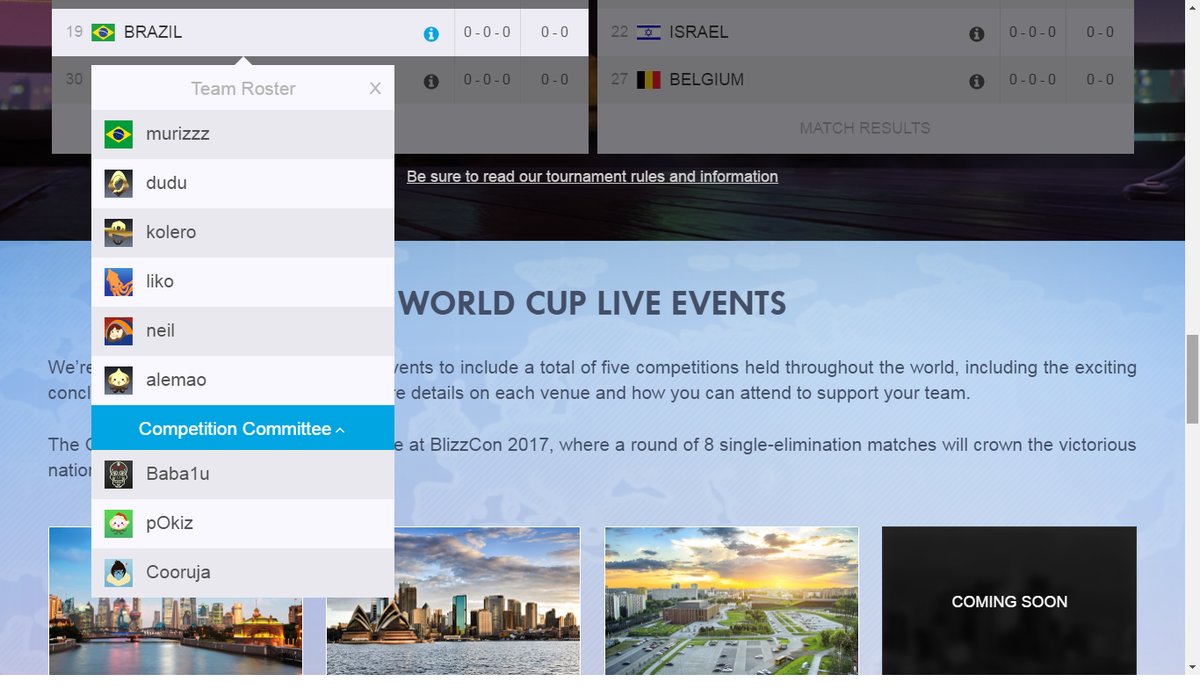This screenshot has width=1200, height=689.
Task: Click alemao's player avatar
Action: (x=119, y=380)
